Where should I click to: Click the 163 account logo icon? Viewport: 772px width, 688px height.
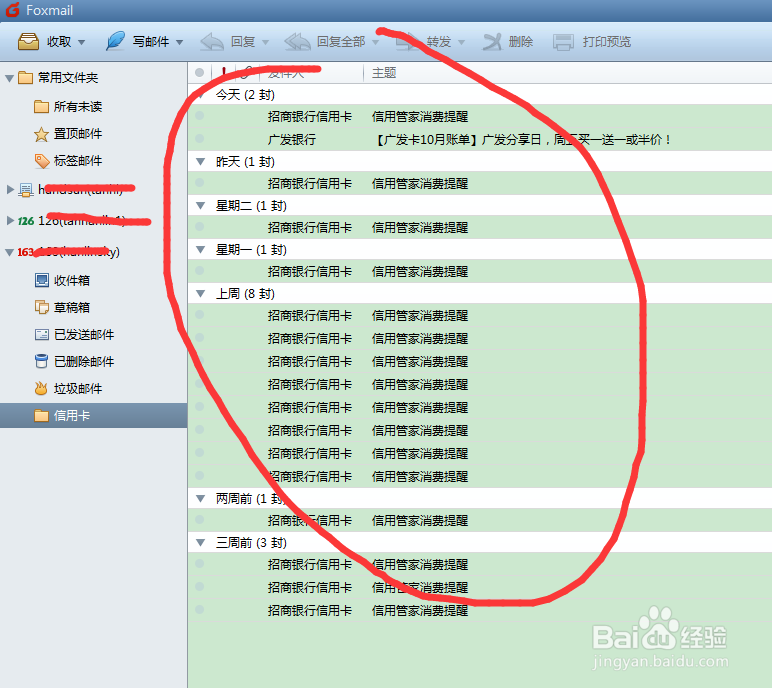(x=26, y=252)
